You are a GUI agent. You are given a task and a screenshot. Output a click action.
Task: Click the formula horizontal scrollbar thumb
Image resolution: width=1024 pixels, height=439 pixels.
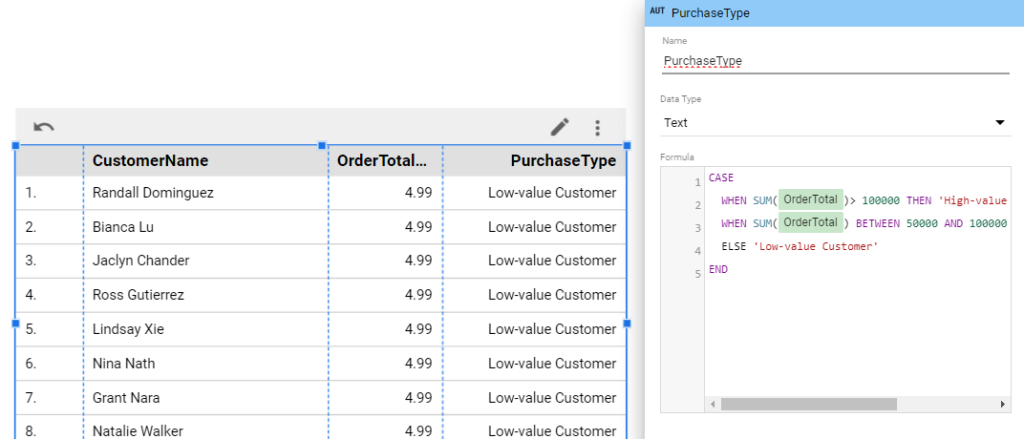(808, 404)
